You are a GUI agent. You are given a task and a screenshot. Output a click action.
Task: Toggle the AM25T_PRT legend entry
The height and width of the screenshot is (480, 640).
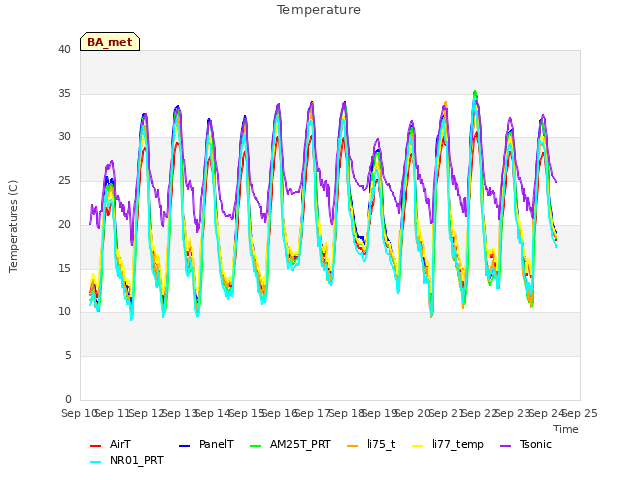[290, 444]
